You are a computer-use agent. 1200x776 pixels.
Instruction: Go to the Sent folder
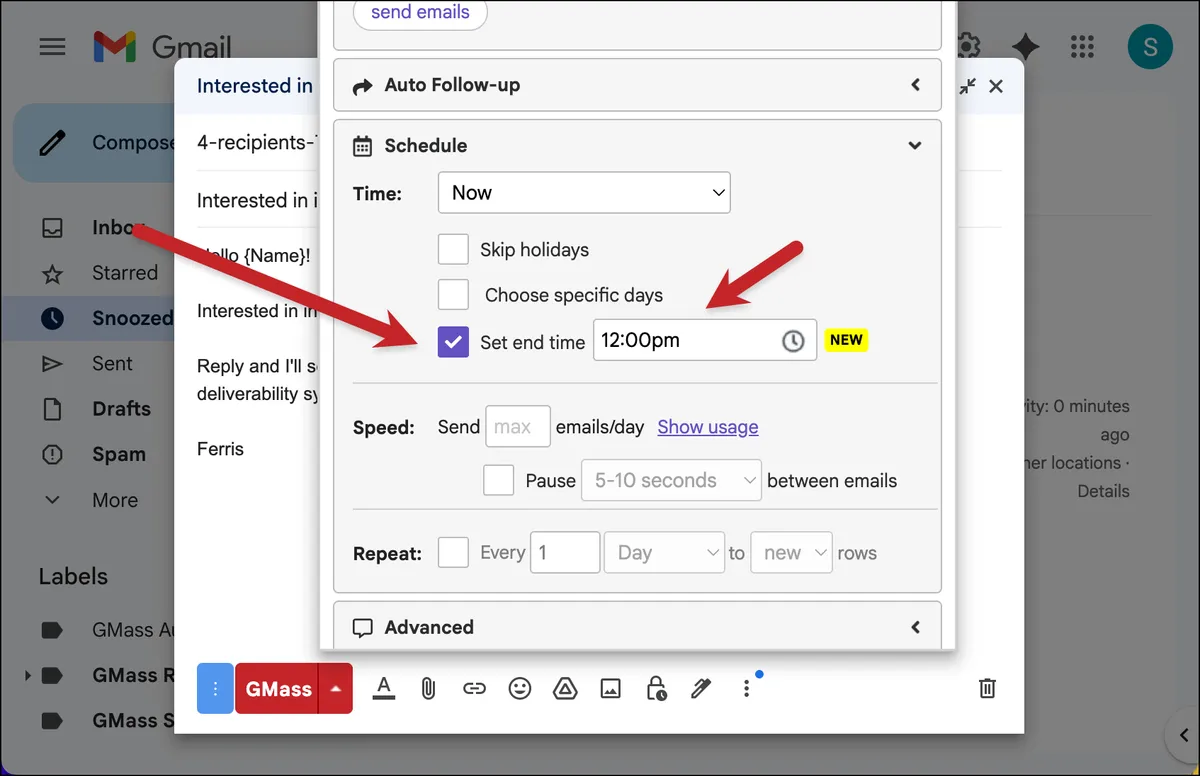coord(112,364)
